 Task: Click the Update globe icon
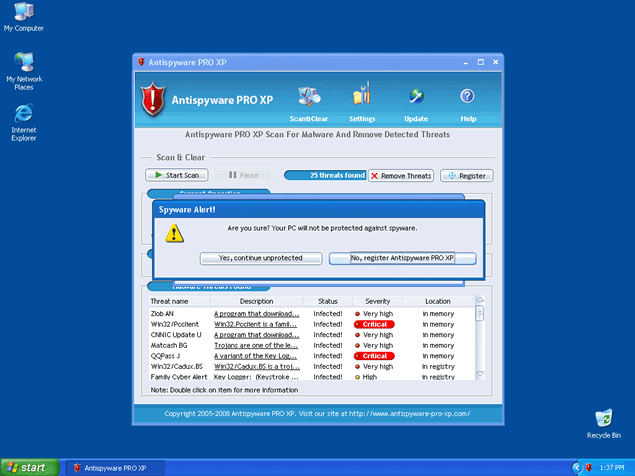[416, 96]
